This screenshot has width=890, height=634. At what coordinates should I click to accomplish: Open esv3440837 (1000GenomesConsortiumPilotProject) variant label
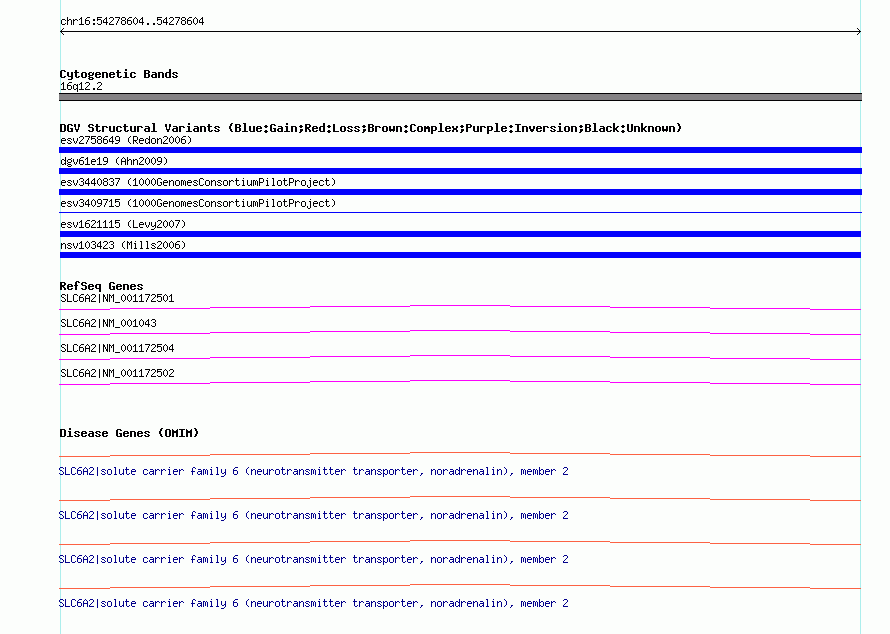[x=198, y=182]
